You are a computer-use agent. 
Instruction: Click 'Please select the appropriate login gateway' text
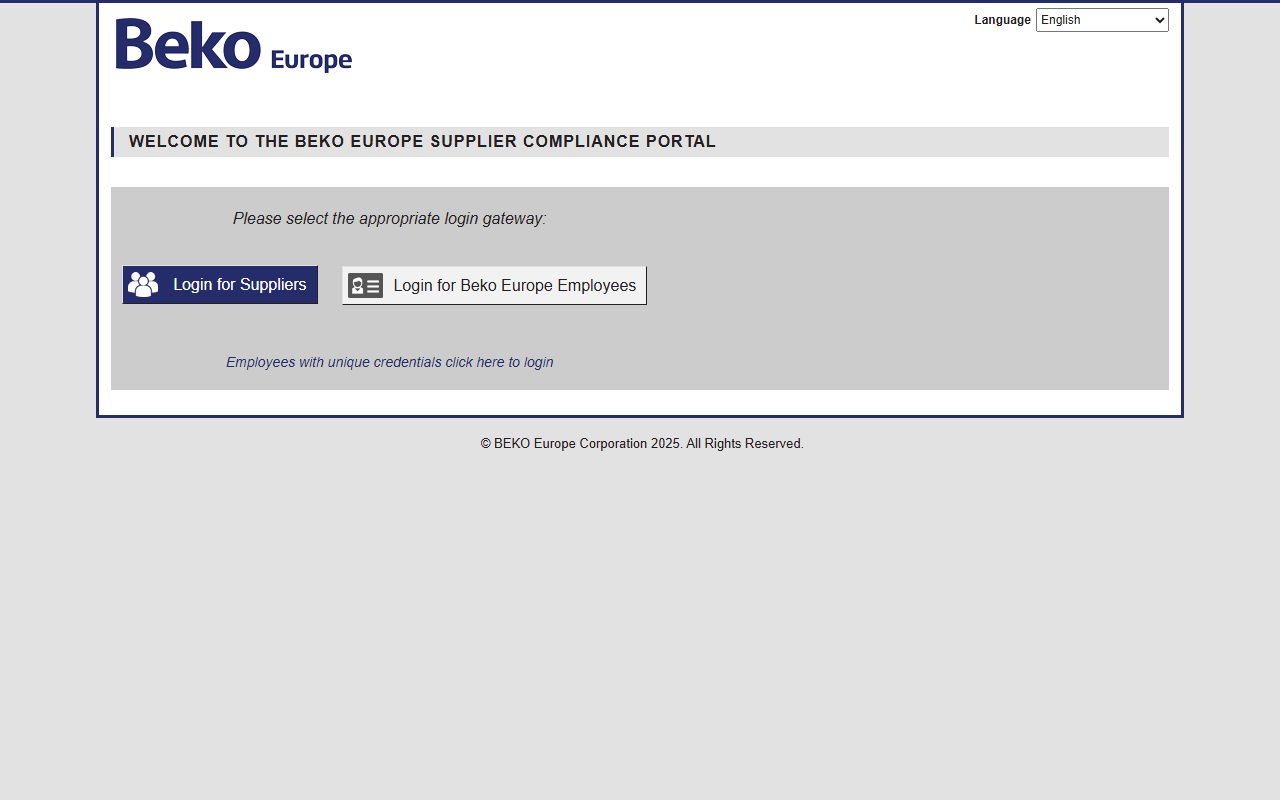pos(389,218)
